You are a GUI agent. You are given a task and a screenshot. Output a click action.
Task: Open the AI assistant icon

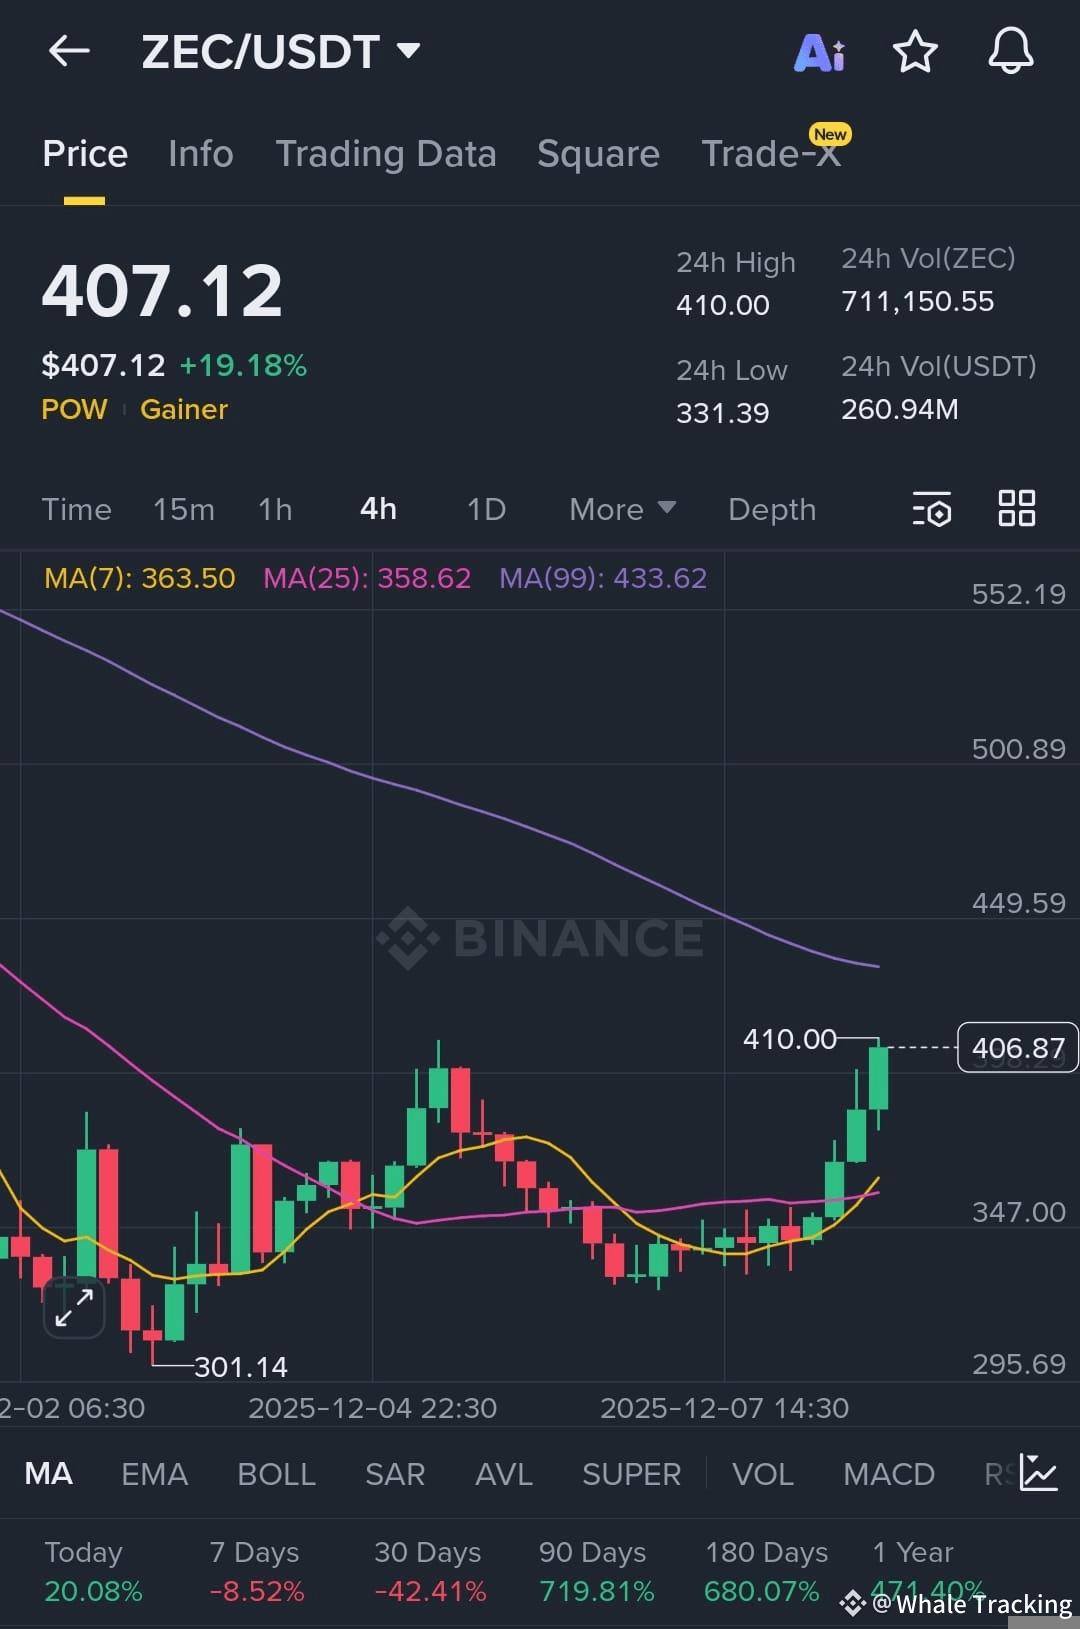pyautogui.click(x=819, y=52)
